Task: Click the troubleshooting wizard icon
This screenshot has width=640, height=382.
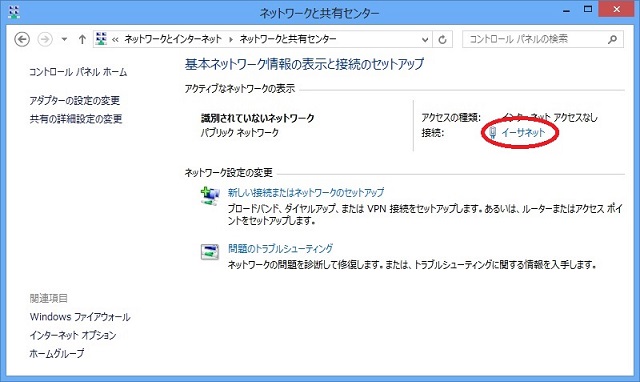Action: click(x=210, y=251)
